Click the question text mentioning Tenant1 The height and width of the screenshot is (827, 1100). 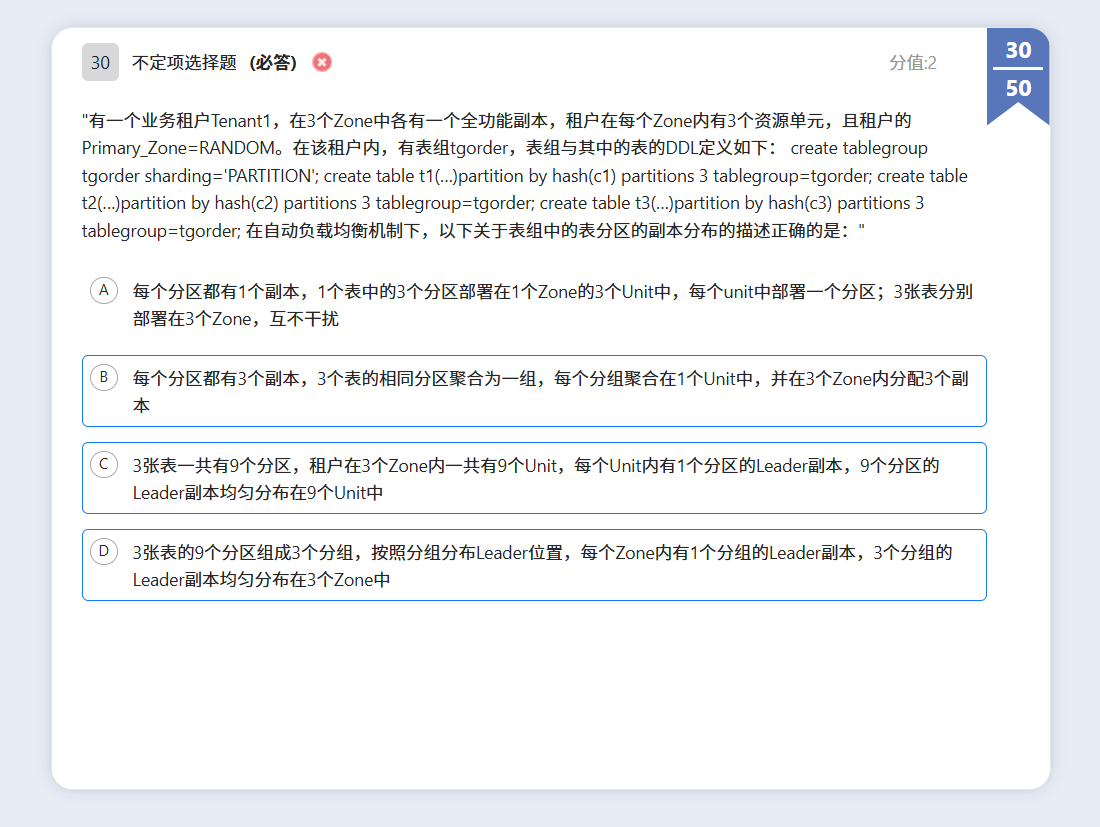tap(496, 121)
